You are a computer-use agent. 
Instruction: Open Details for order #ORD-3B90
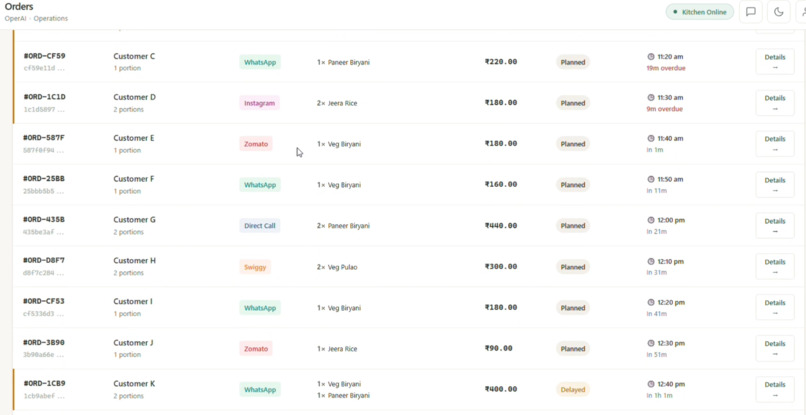(775, 348)
